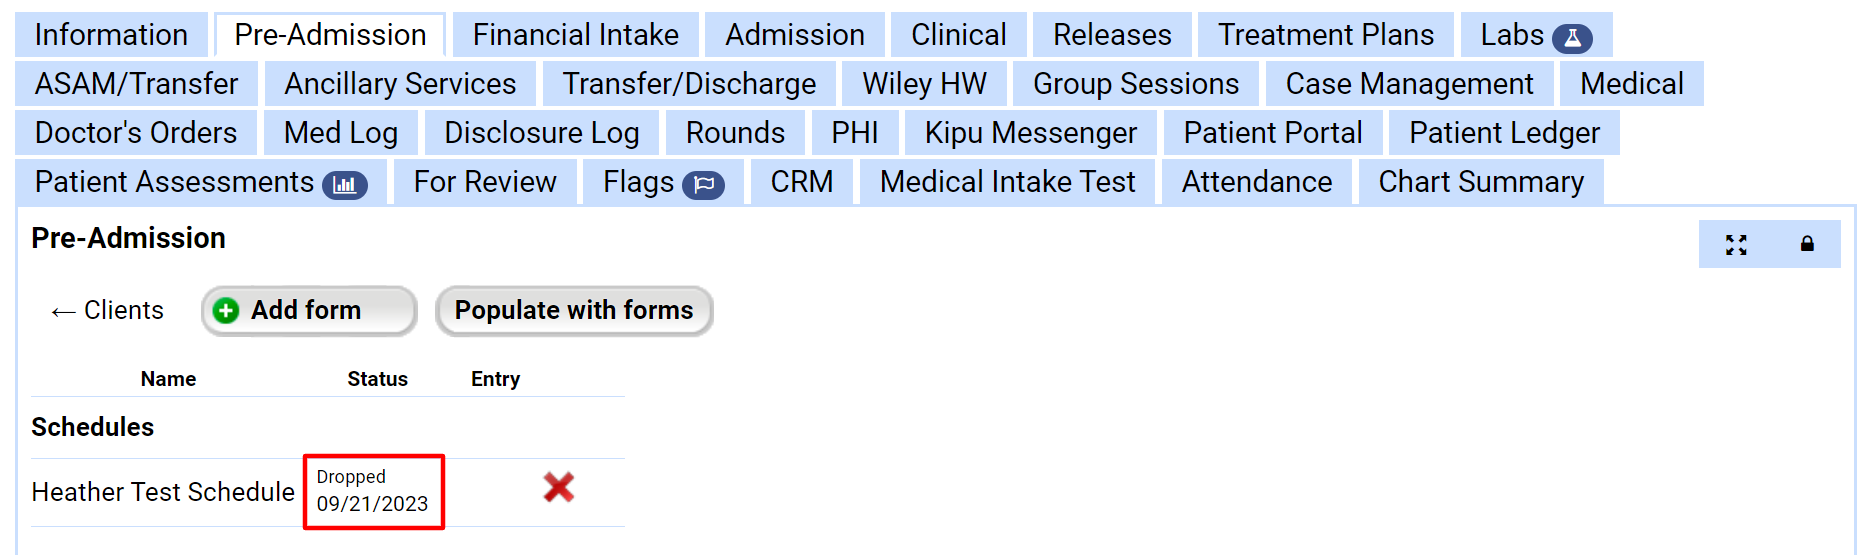Switch to the Treatment Plans tab

pyautogui.click(x=1325, y=35)
